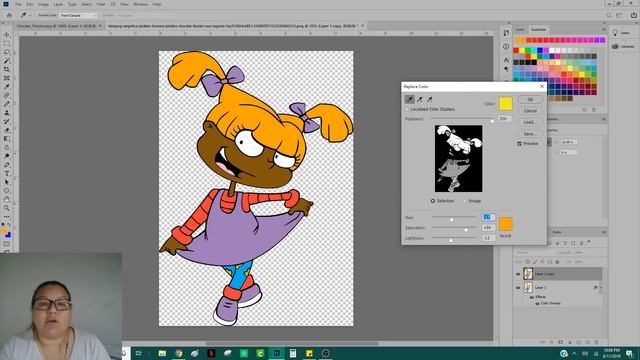Screen dimensions: 640x360
Task: Select the Hand tool
Action: 7,199
